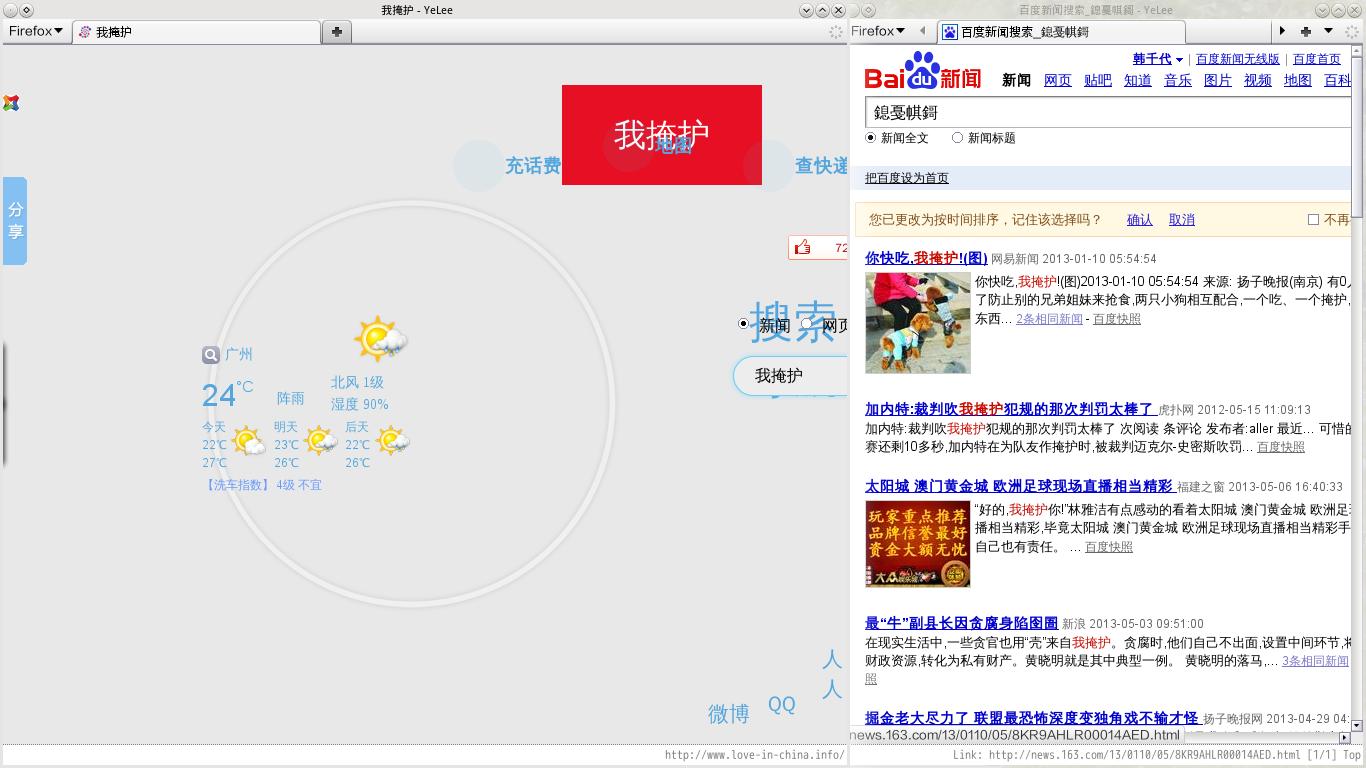This screenshot has height=768, width=1366.
Task: Open headline 太阳城 澳门黄金城
Action: point(1019,486)
